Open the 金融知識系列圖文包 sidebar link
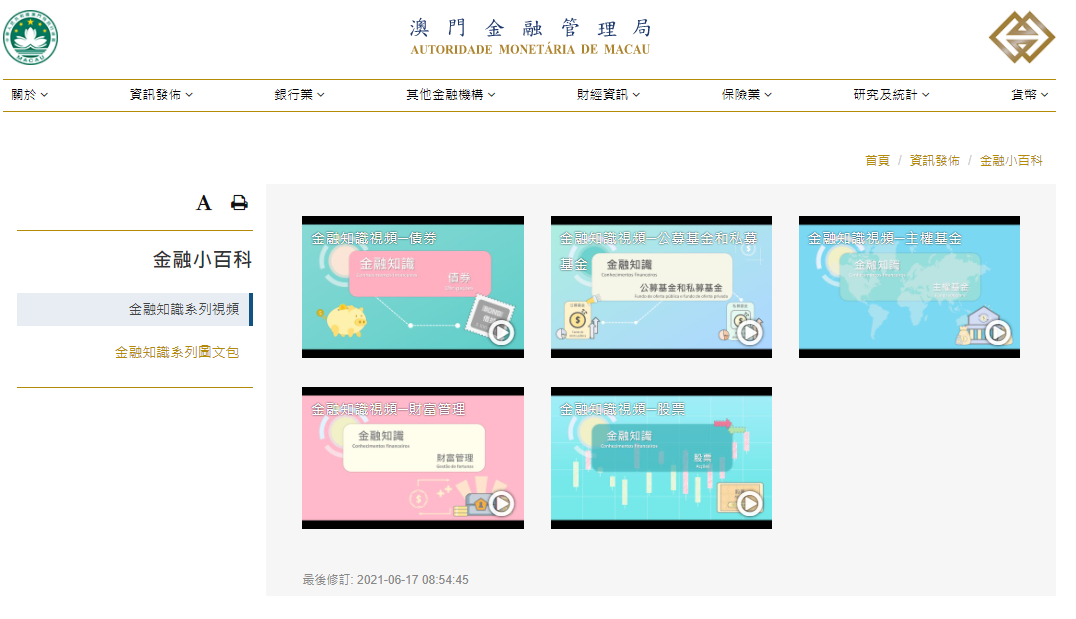Image resolution: width=1076 pixels, height=619 pixels. pos(177,352)
